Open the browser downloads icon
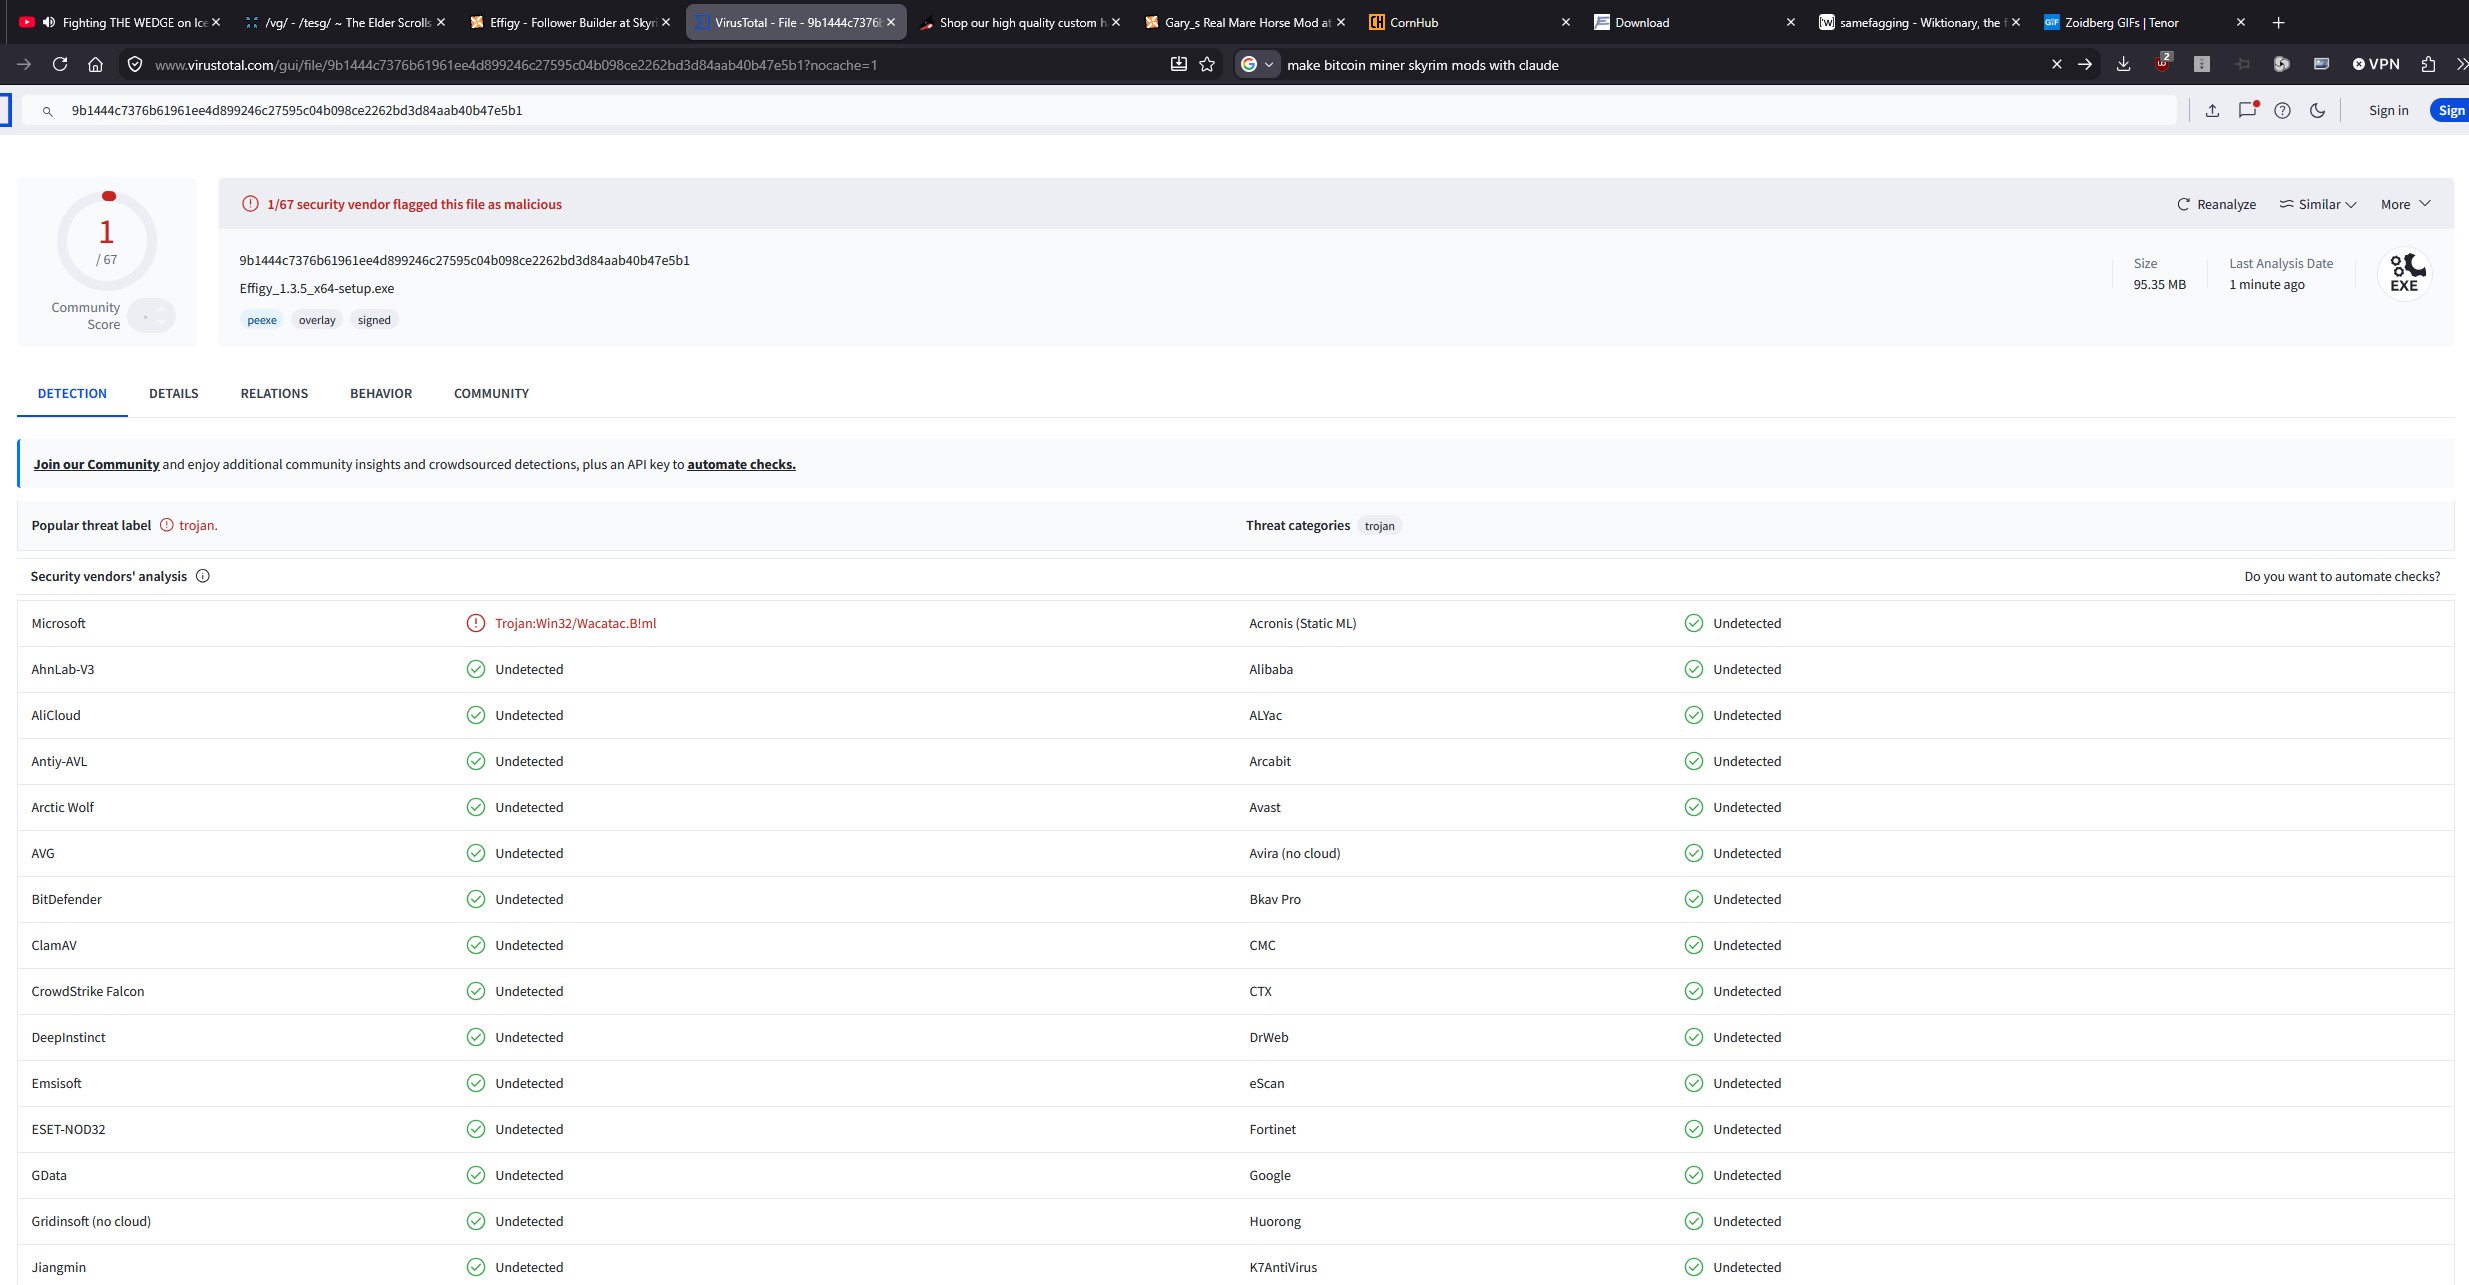The image size is (2469, 1285). point(2123,64)
